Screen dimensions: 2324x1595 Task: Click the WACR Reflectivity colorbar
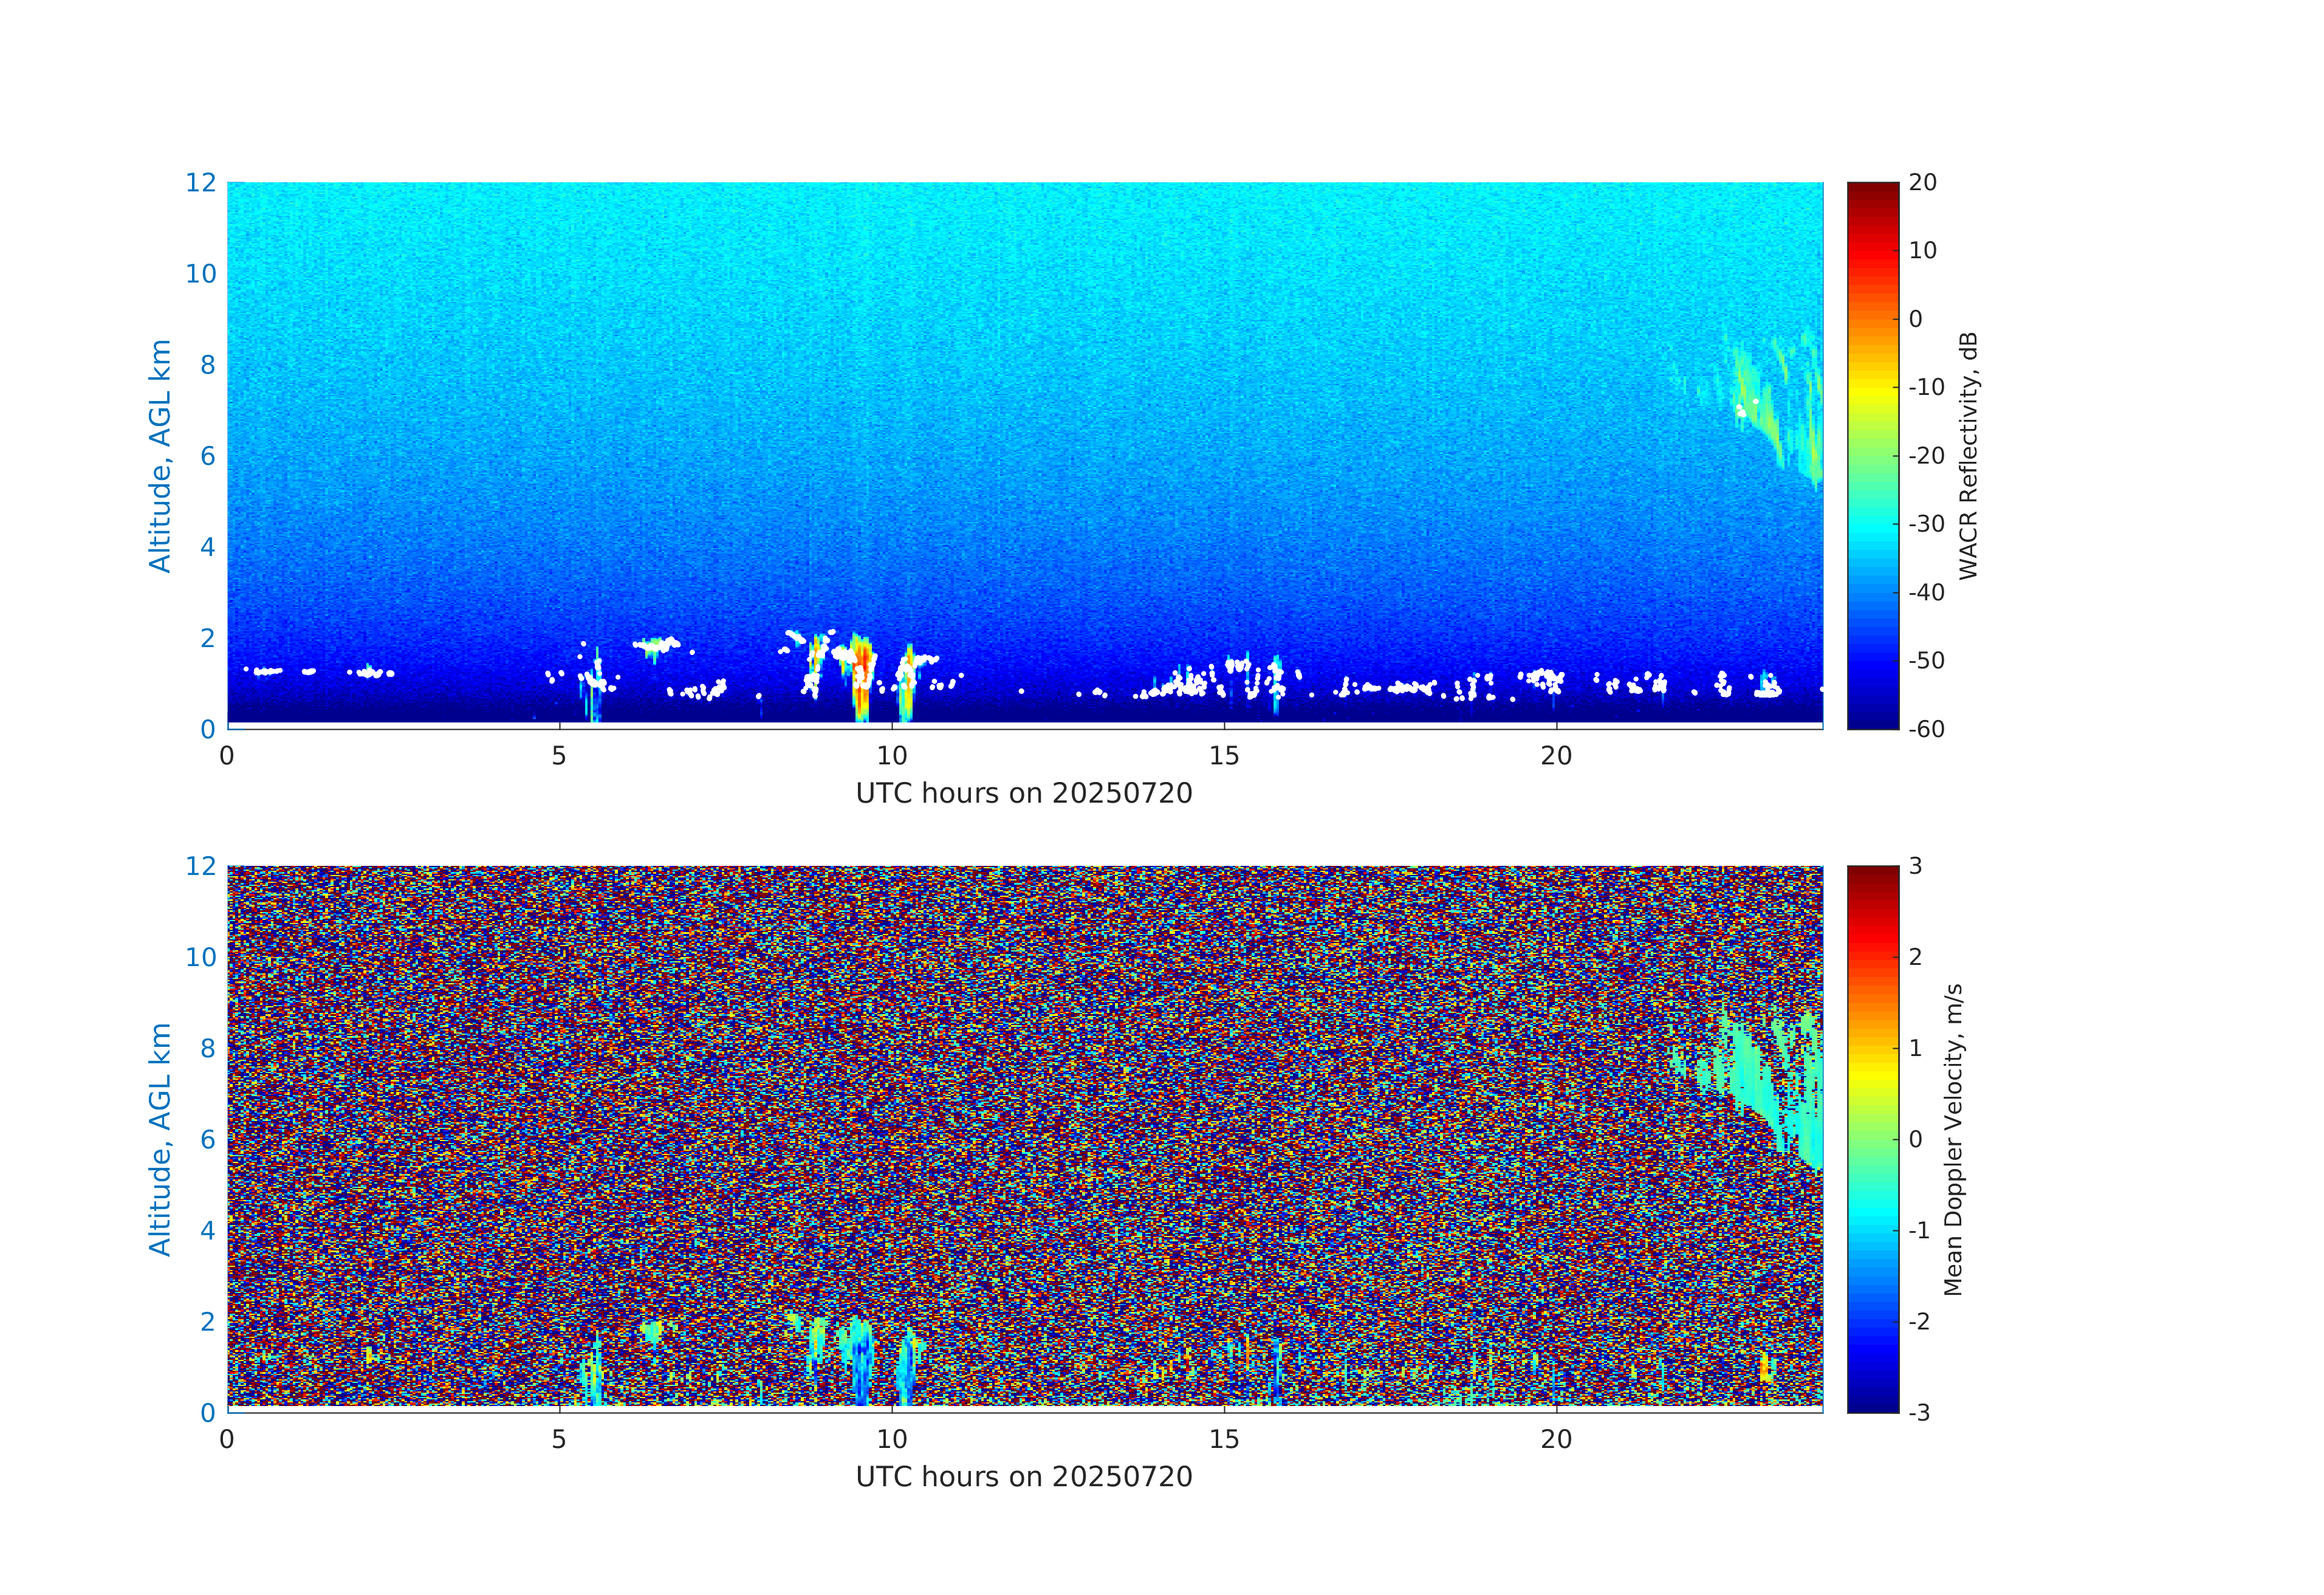point(1872,455)
